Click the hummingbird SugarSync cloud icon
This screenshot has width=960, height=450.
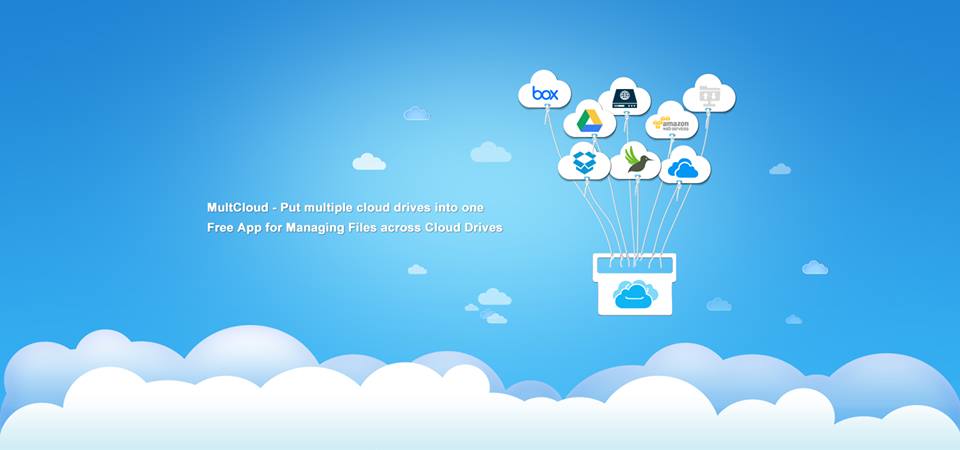click(x=636, y=161)
